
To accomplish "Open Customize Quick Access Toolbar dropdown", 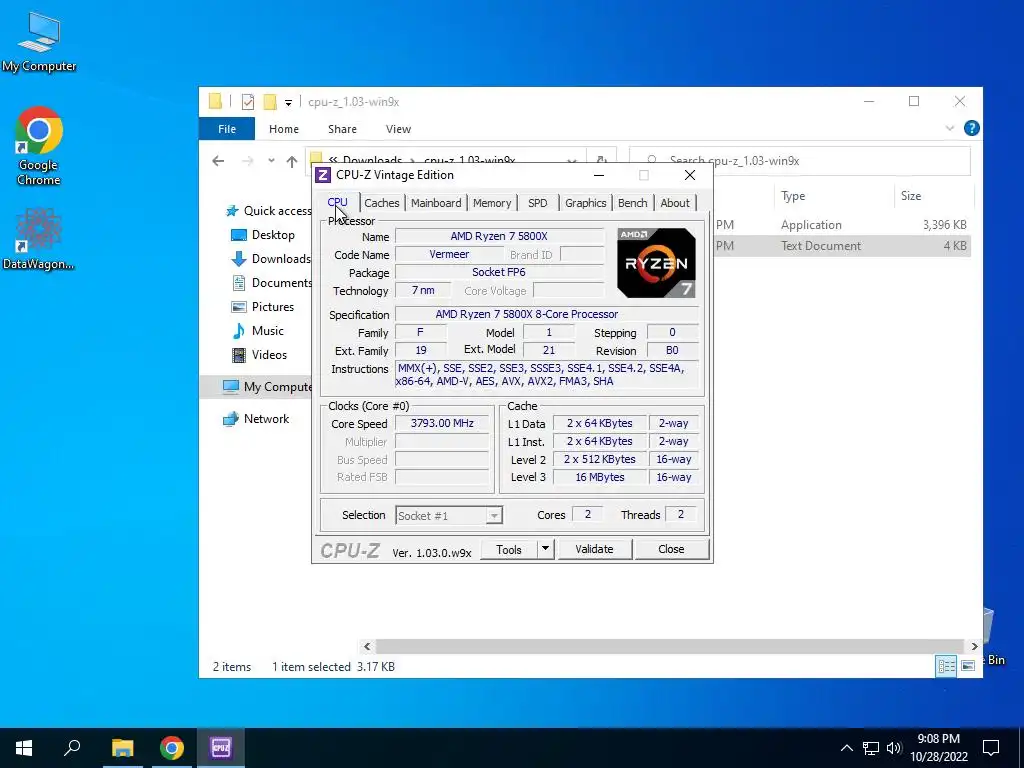I will 288,103.
